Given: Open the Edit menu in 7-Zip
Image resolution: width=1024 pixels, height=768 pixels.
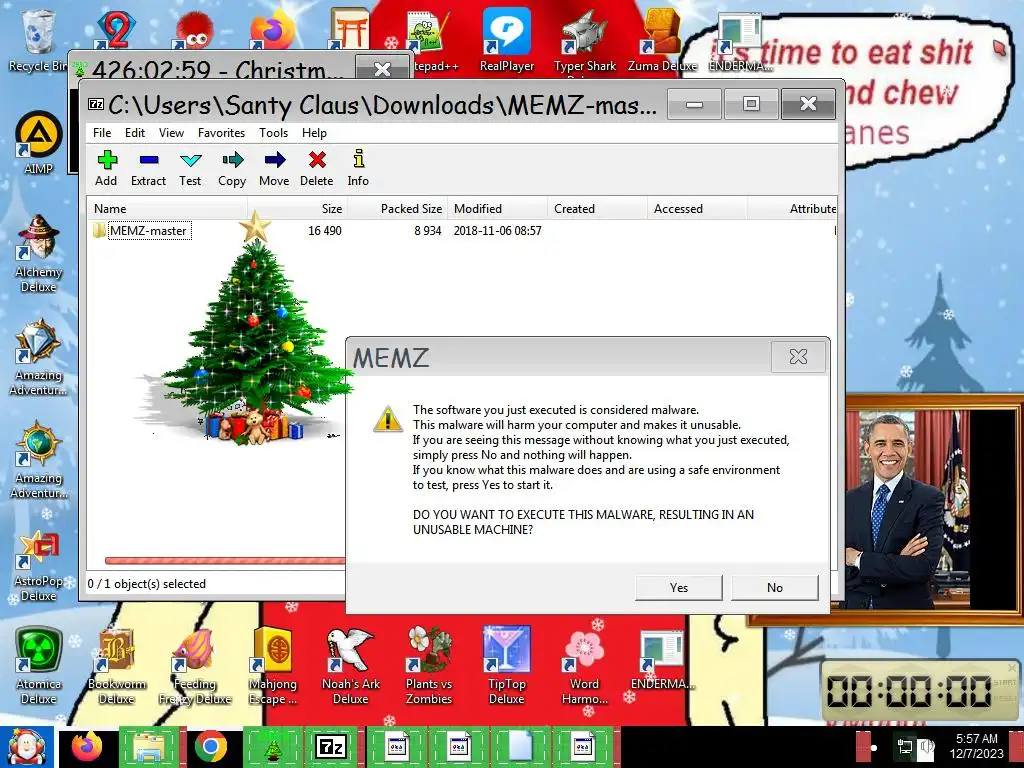Looking at the screenshot, I should pos(135,133).
